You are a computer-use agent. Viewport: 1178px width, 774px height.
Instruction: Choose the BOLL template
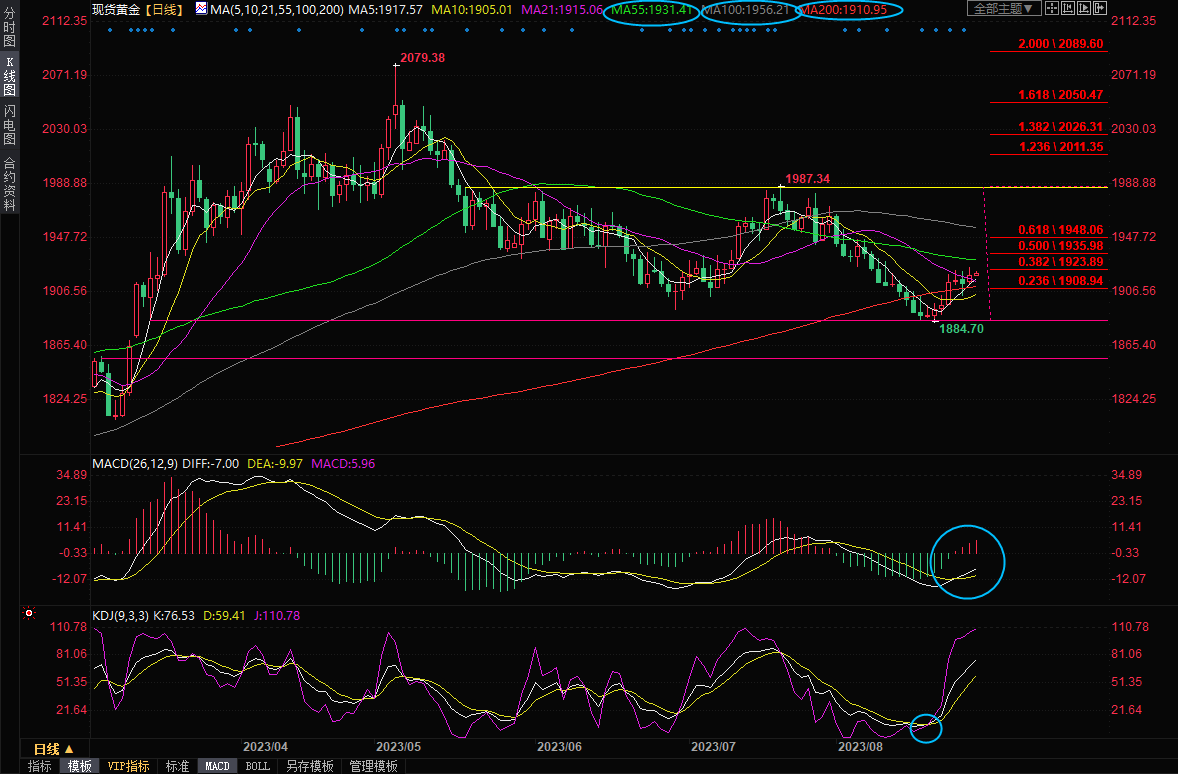[258, 766]
